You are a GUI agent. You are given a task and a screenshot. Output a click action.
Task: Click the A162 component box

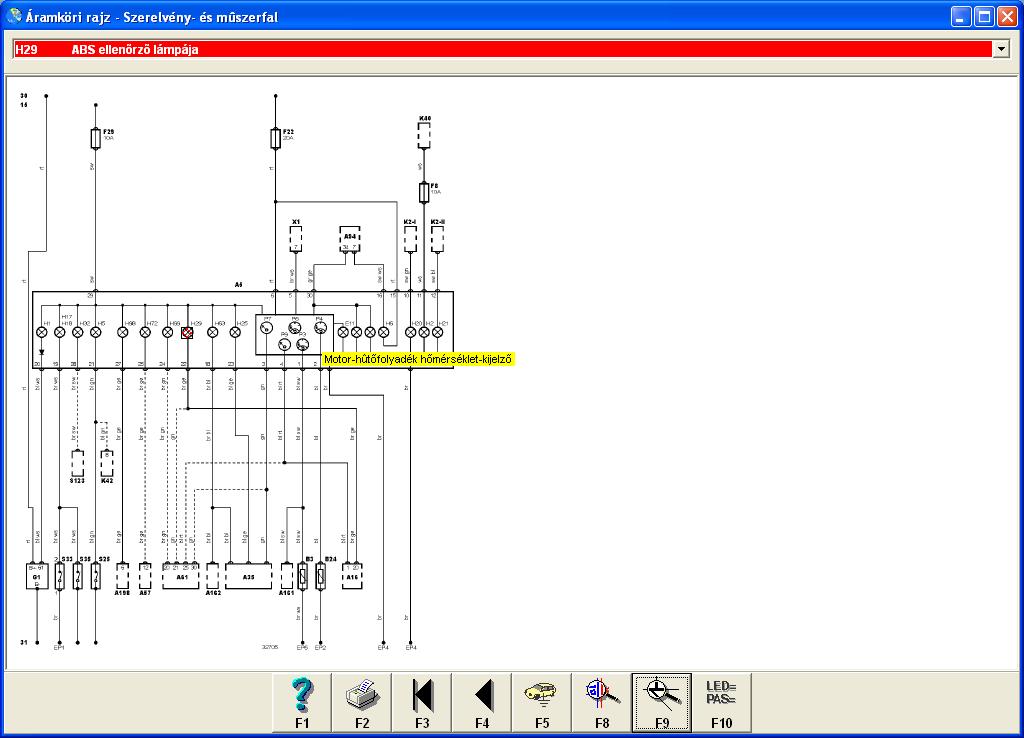coord(213,577)
